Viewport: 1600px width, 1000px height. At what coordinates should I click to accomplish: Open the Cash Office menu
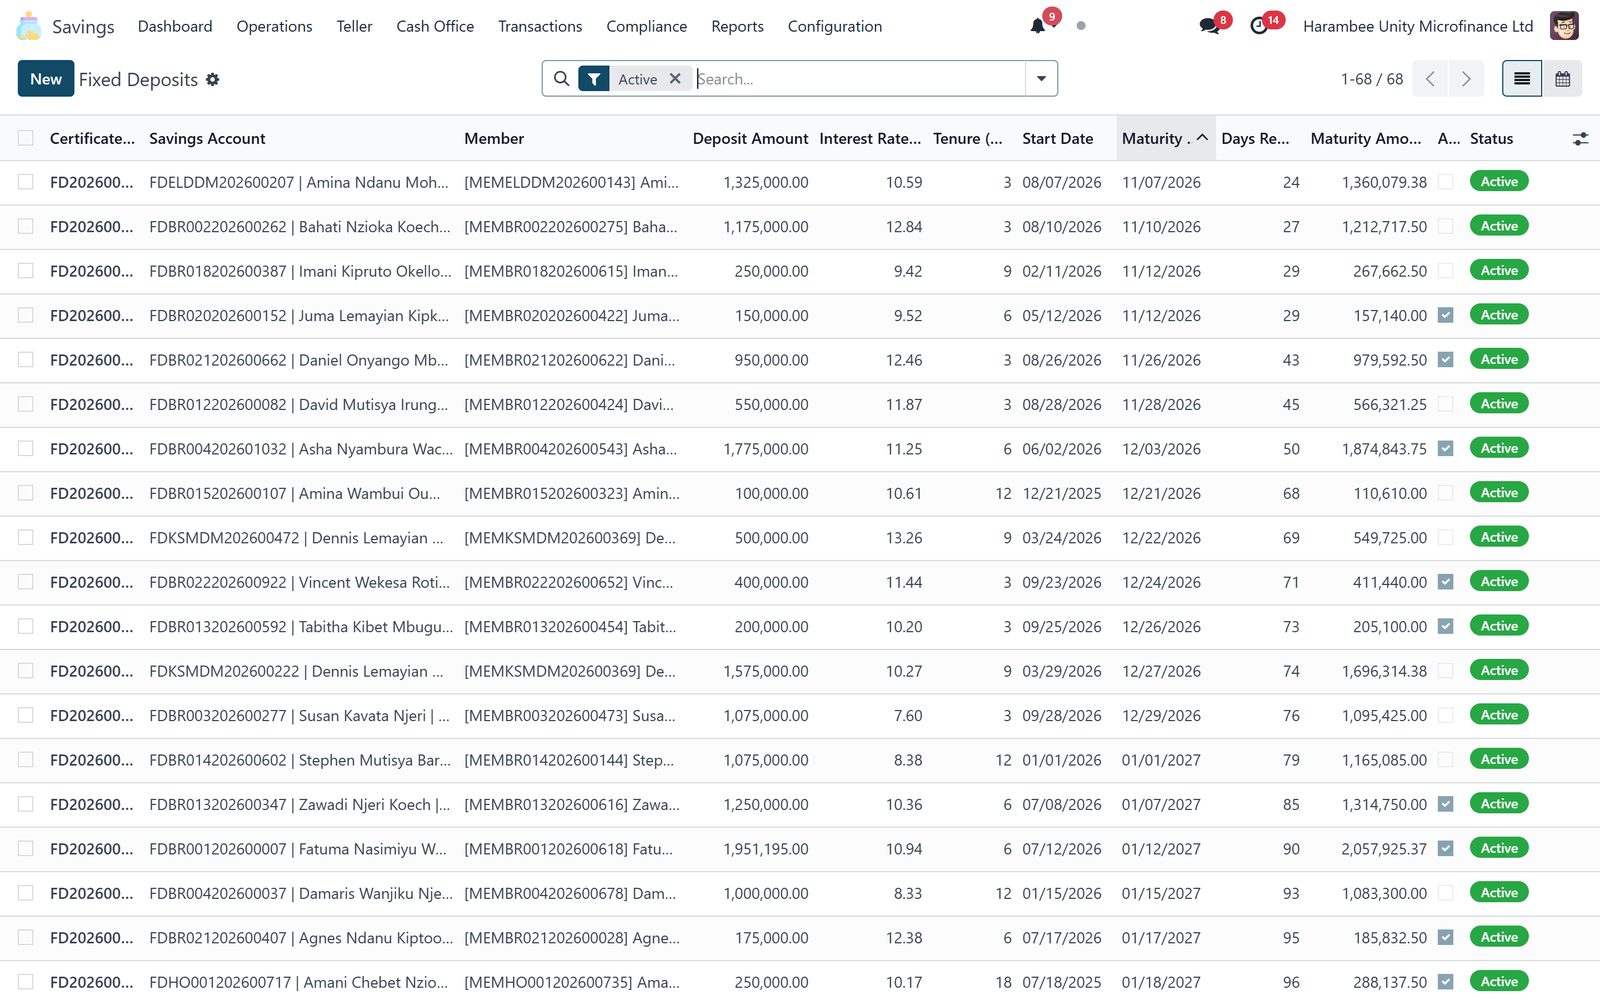(435, 26)
